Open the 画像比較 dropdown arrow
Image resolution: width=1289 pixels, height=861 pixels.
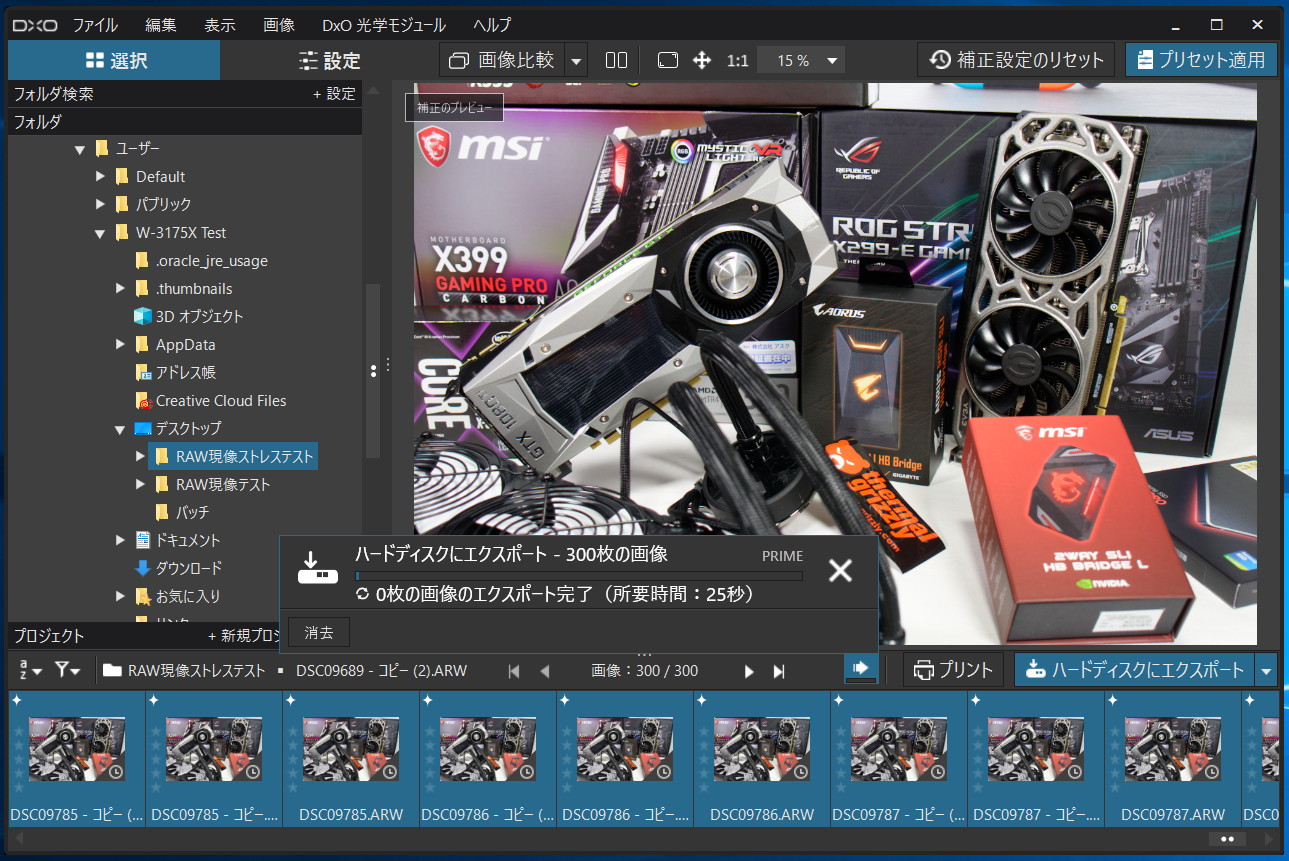(x=576, y=61)
